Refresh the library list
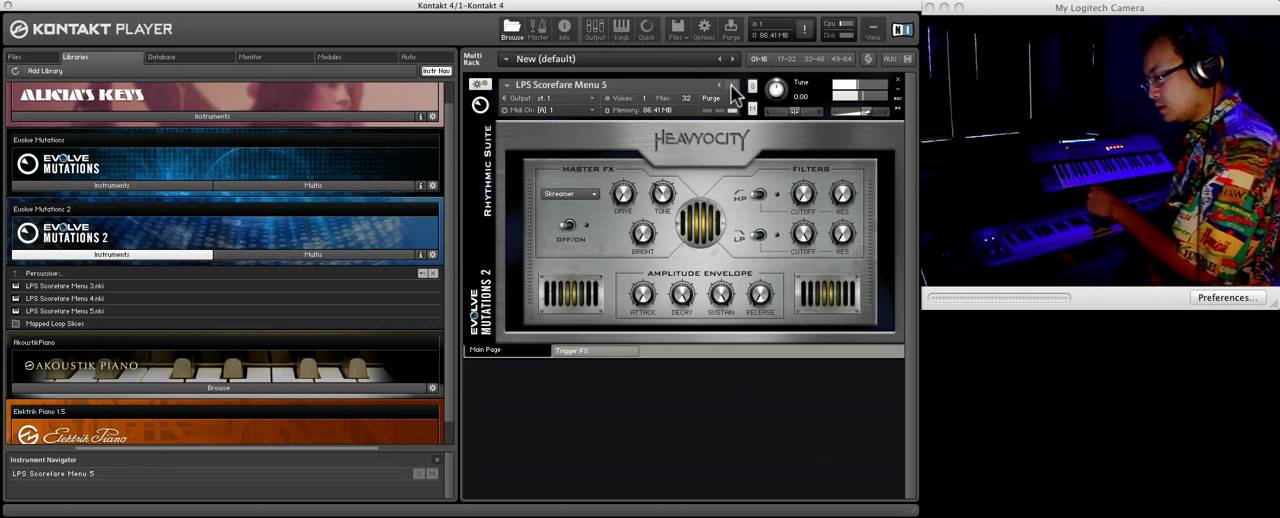The height and width of the screenshot is (518, 1280). [x=15, y=71]
